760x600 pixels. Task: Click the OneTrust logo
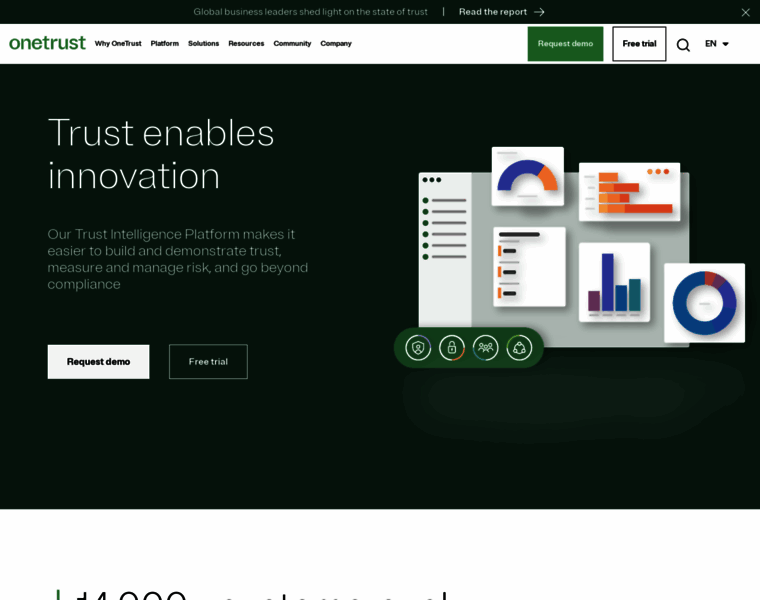click(48, 43)
